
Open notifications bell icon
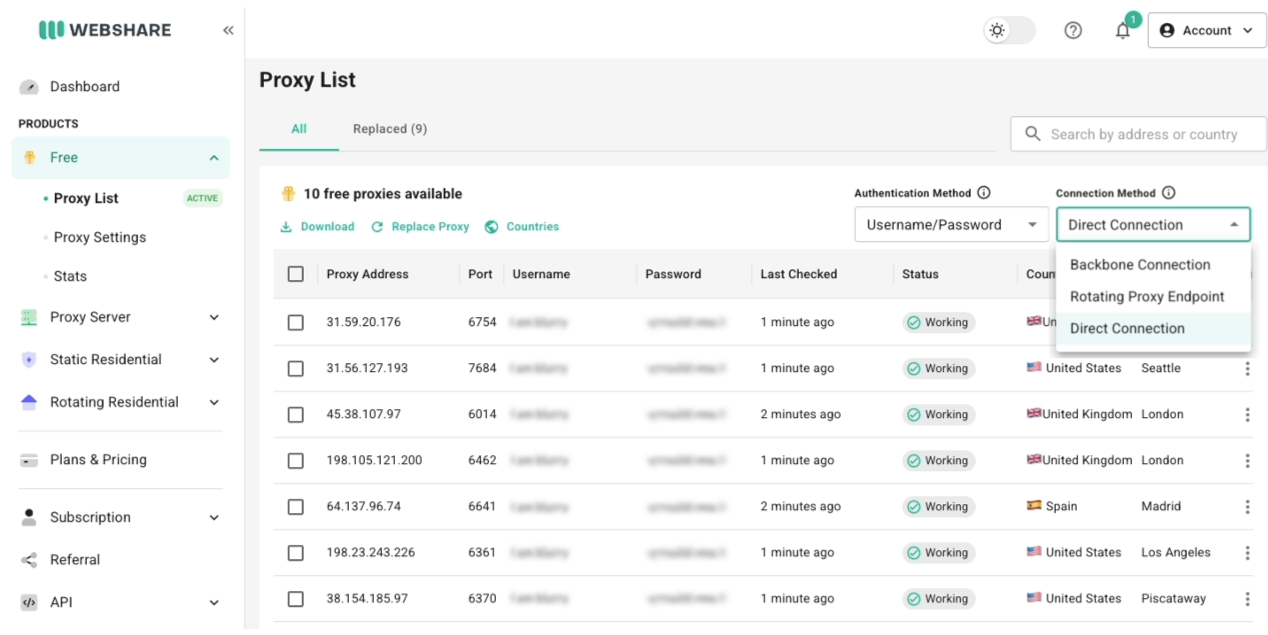(1123, 30)
